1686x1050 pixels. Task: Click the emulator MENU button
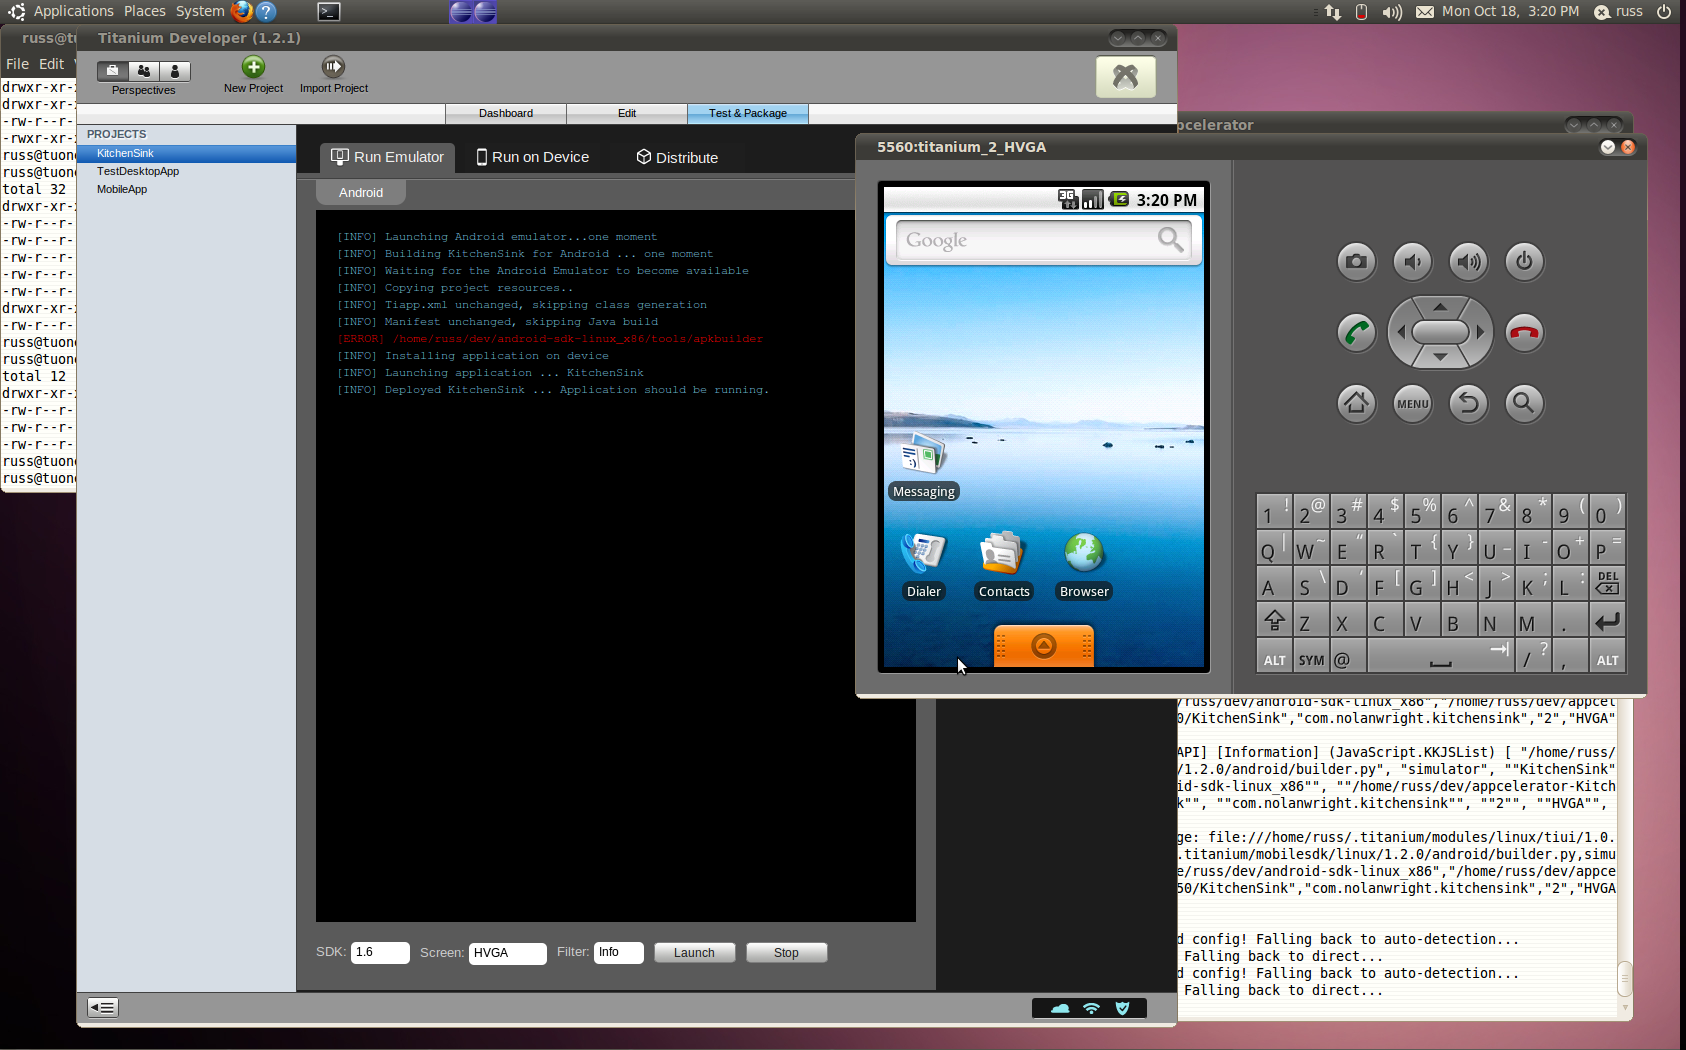pyautogui.click(x=1413, y=404)
